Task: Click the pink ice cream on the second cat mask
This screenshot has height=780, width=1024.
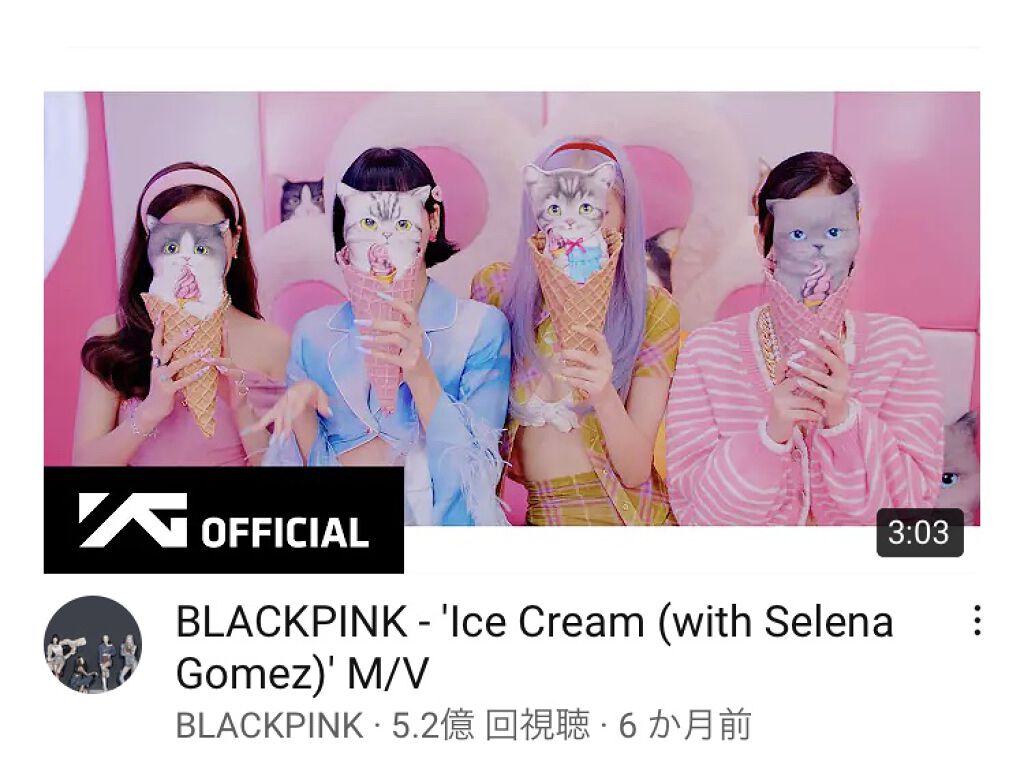Action: coord(381,261)
